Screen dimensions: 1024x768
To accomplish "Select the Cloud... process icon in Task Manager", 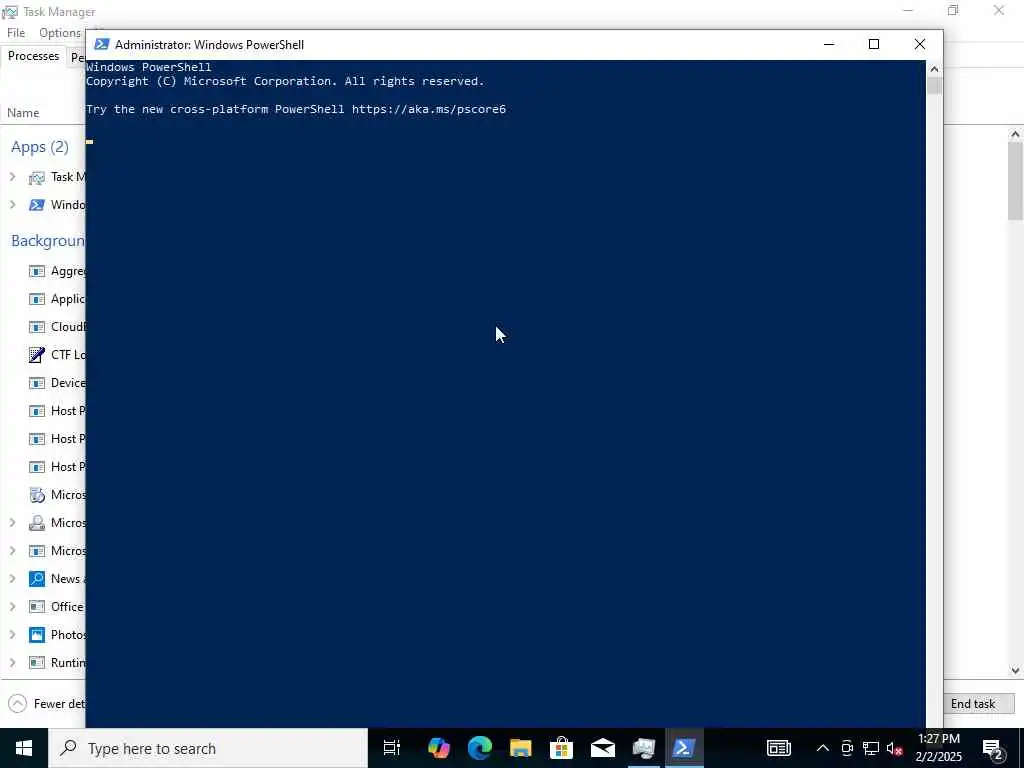I will (37, 327).
